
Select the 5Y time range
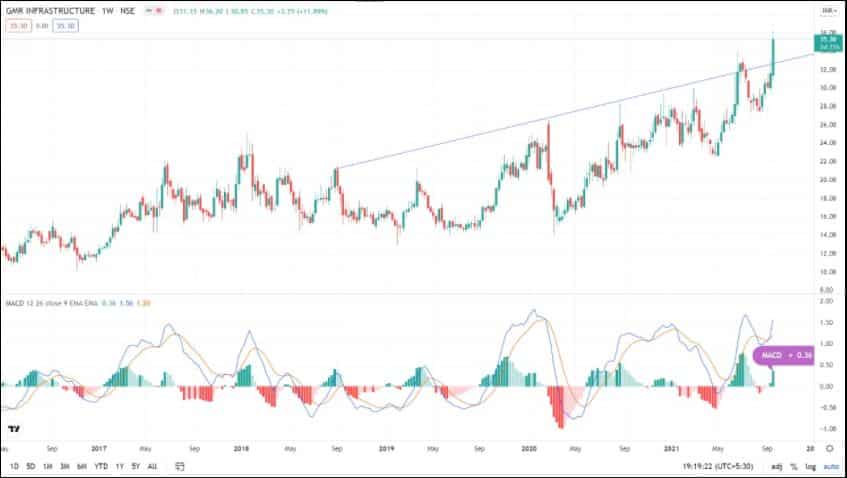[136, 466]
